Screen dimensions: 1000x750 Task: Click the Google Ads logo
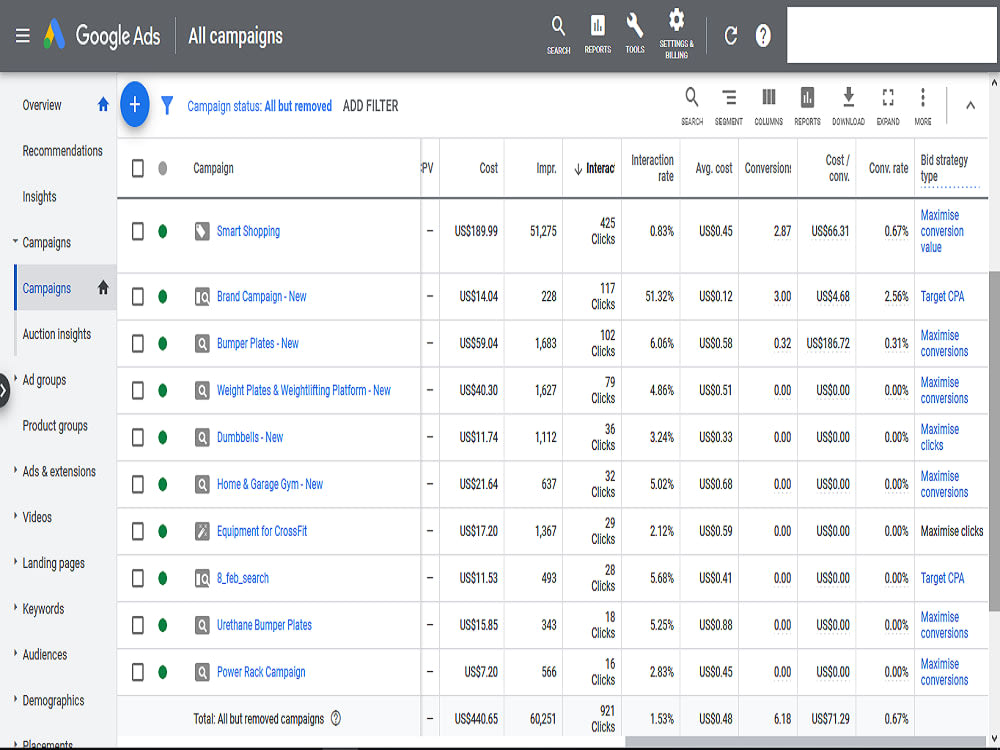click(102, 35)
